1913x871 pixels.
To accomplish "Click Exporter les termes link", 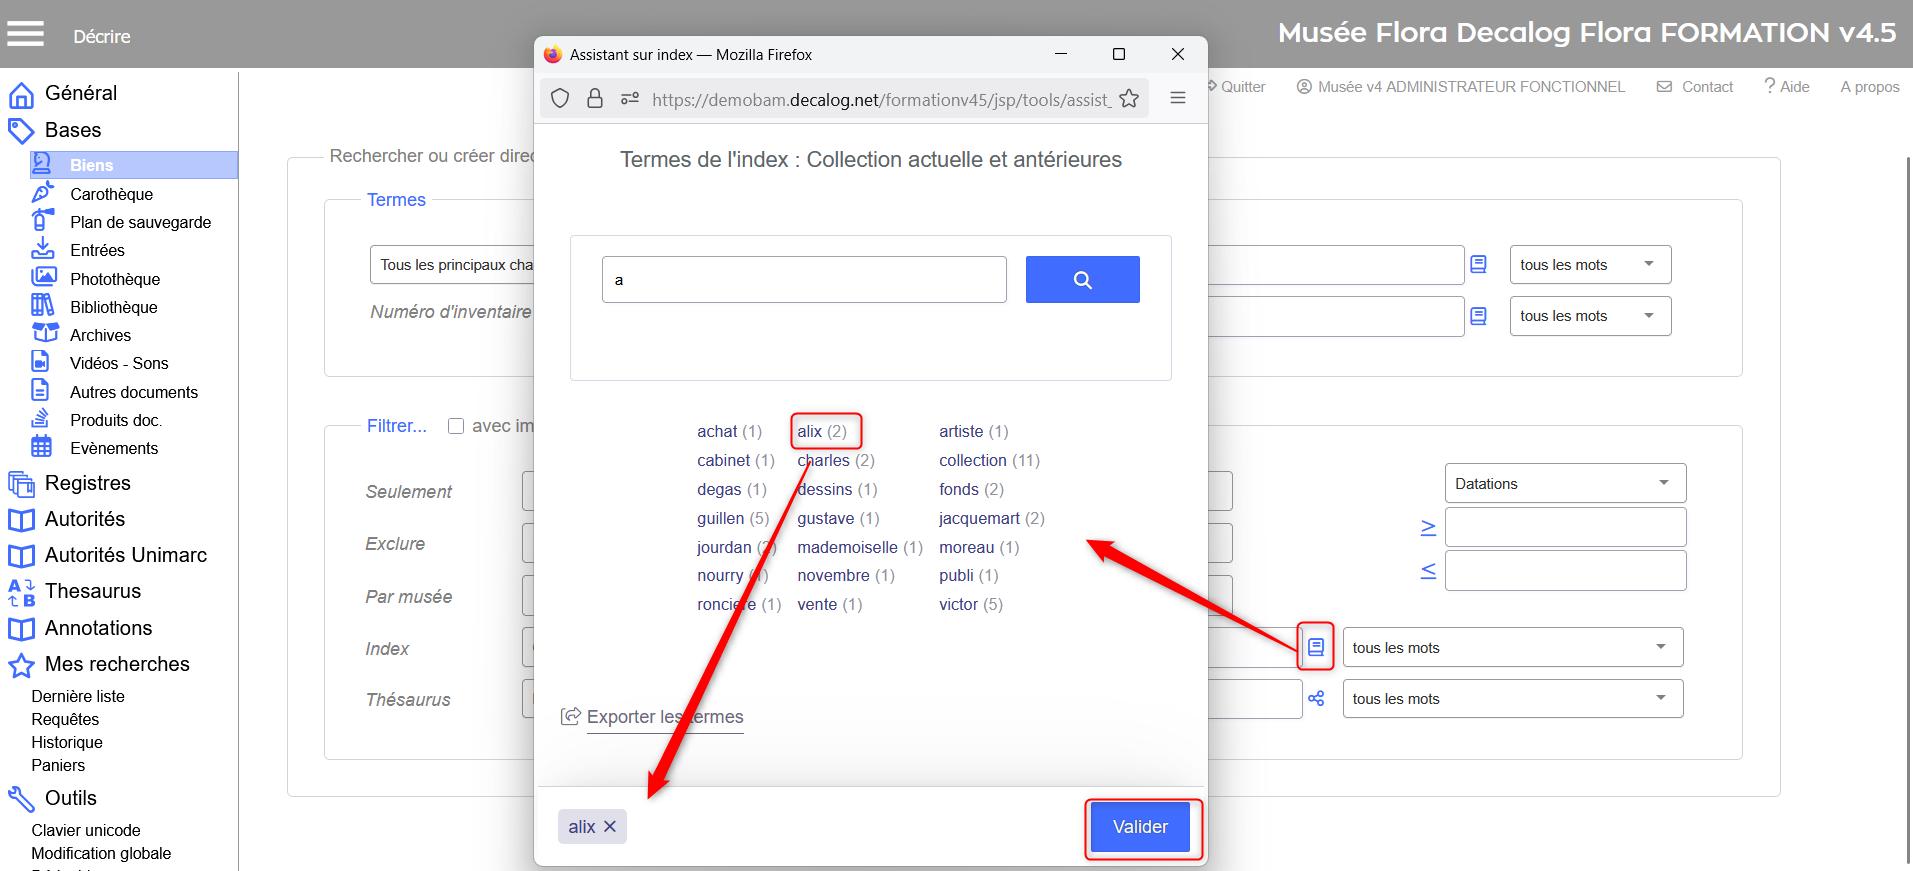I will click(x=665, y=717).
